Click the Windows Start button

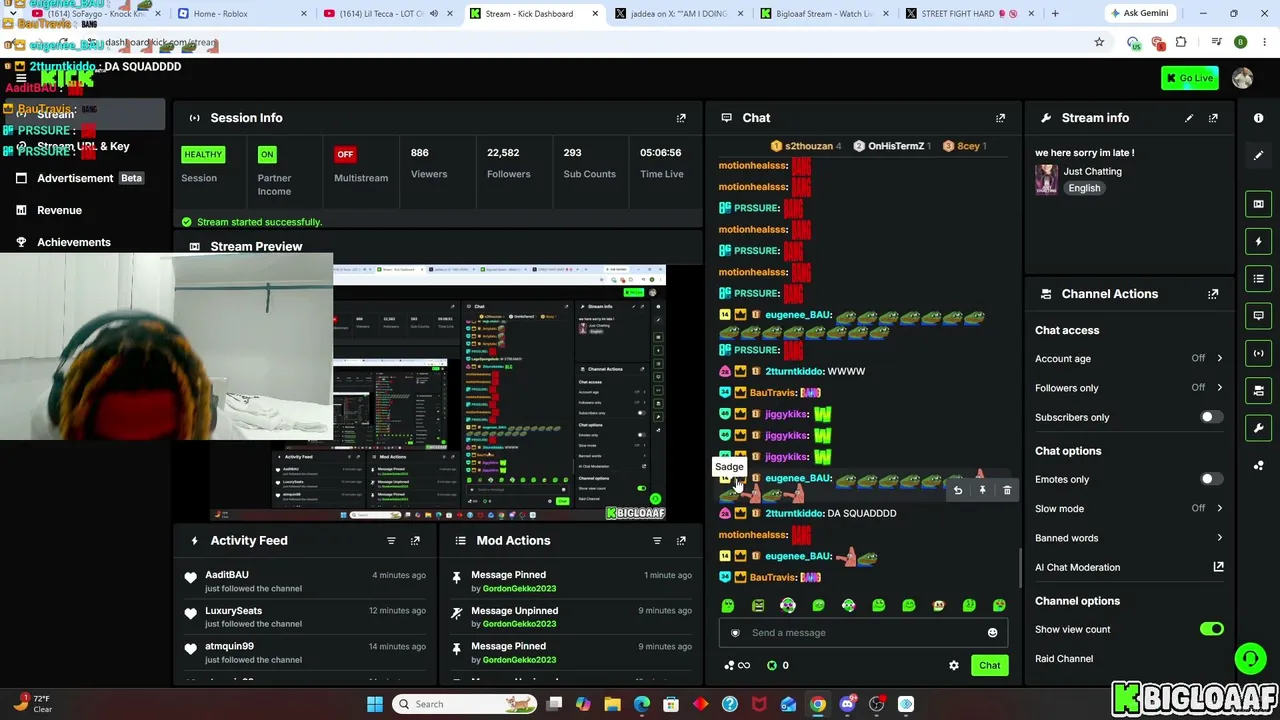(375, 704)
